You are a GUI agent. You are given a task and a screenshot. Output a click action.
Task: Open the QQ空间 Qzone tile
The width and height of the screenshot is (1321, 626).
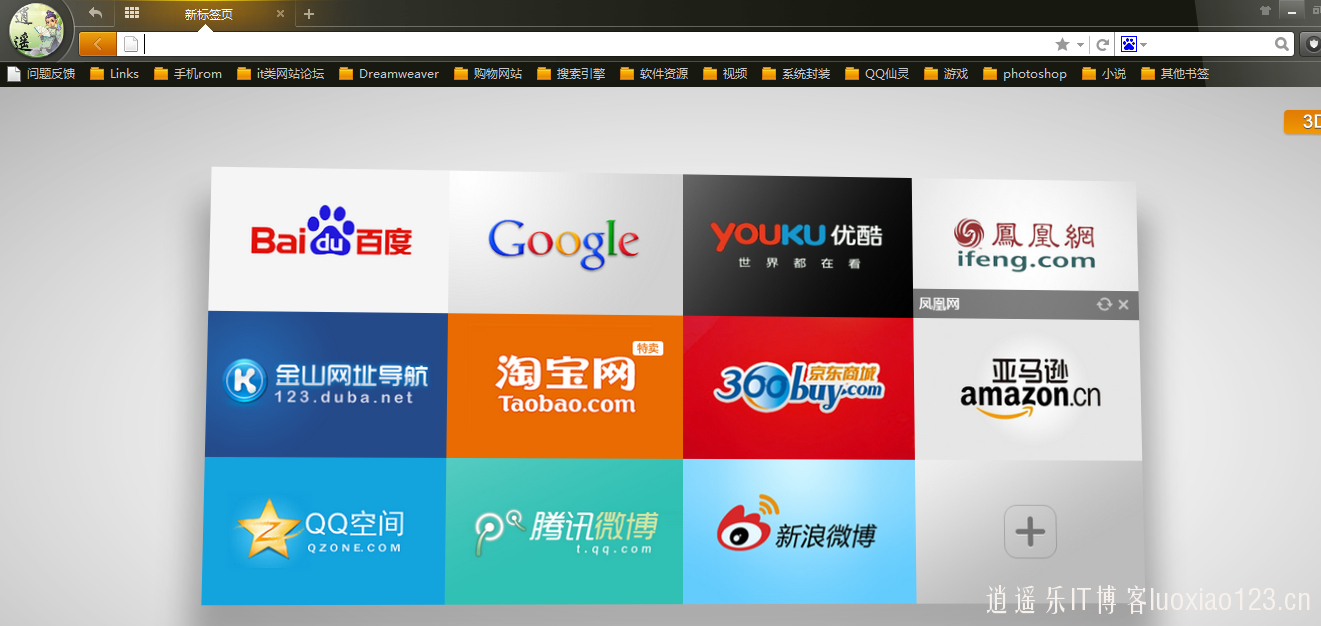[x=324, y=531]
